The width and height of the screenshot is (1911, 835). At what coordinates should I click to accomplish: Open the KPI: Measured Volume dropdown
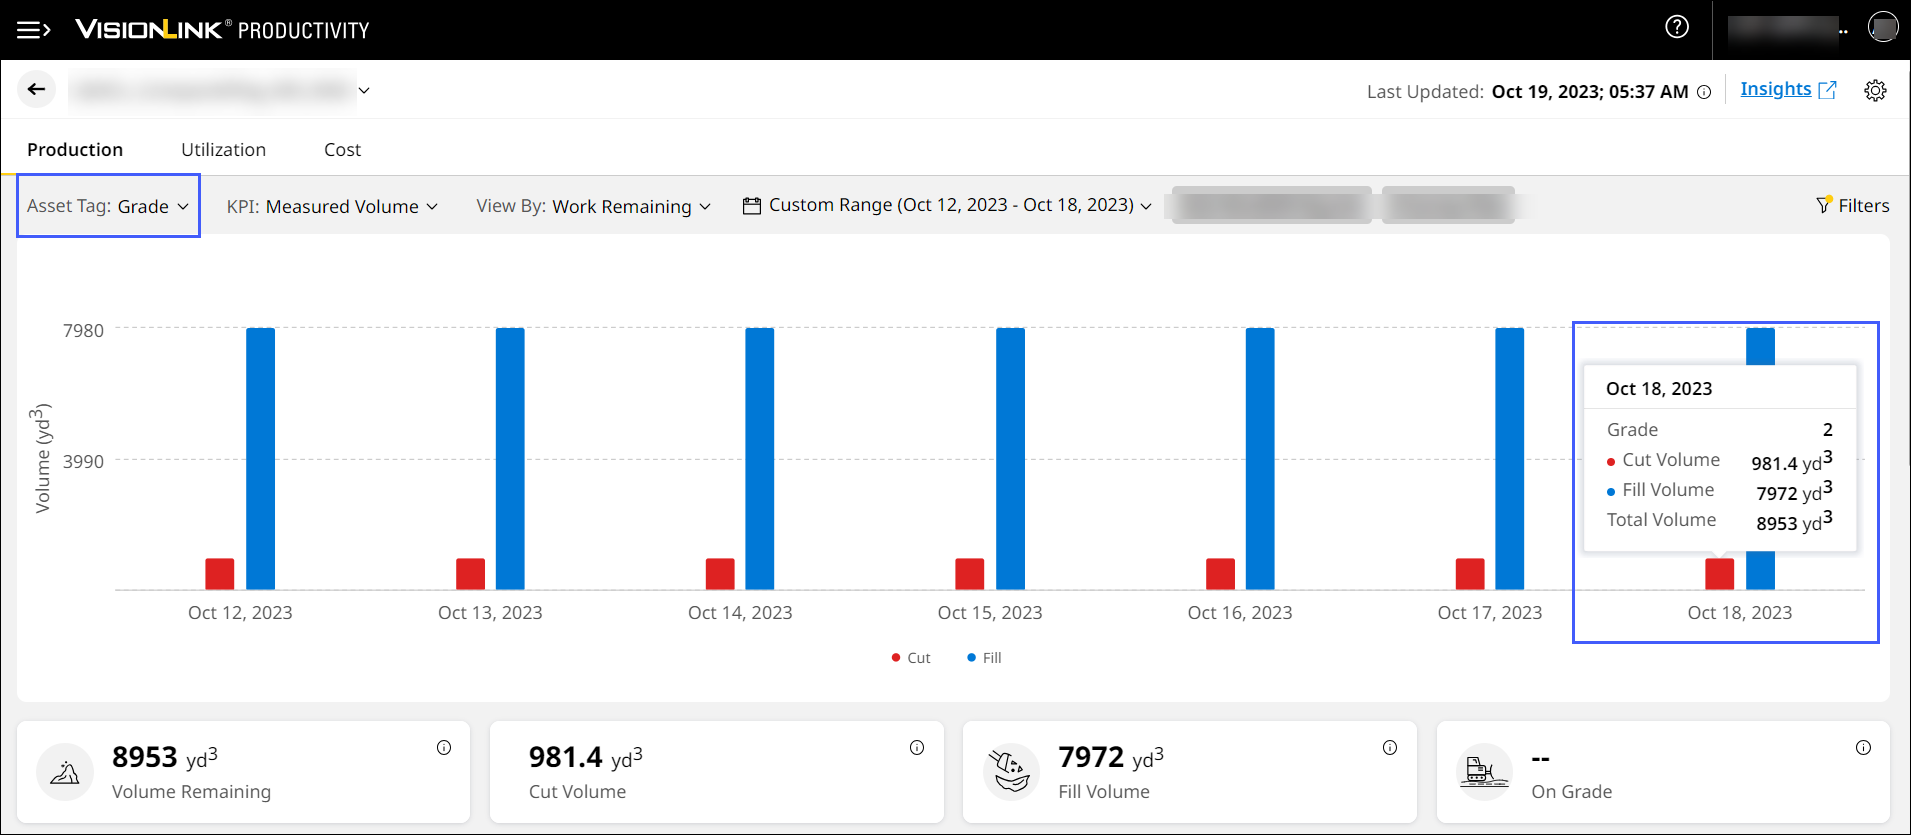[x=332, y=206]
